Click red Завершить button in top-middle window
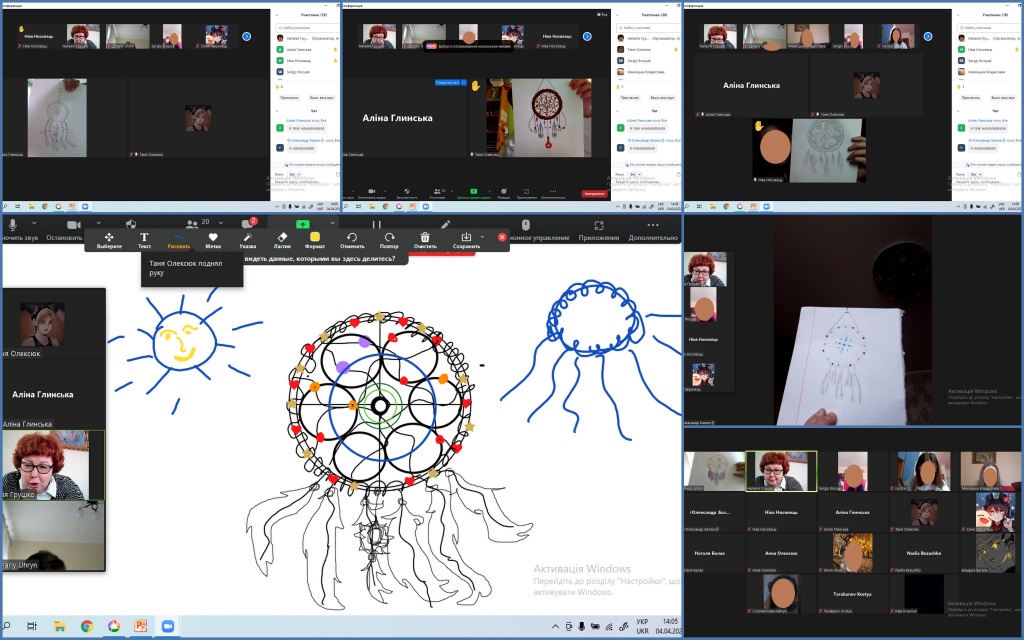The image size is (1024, 640). pyautogui.click(x=594, y=193)
